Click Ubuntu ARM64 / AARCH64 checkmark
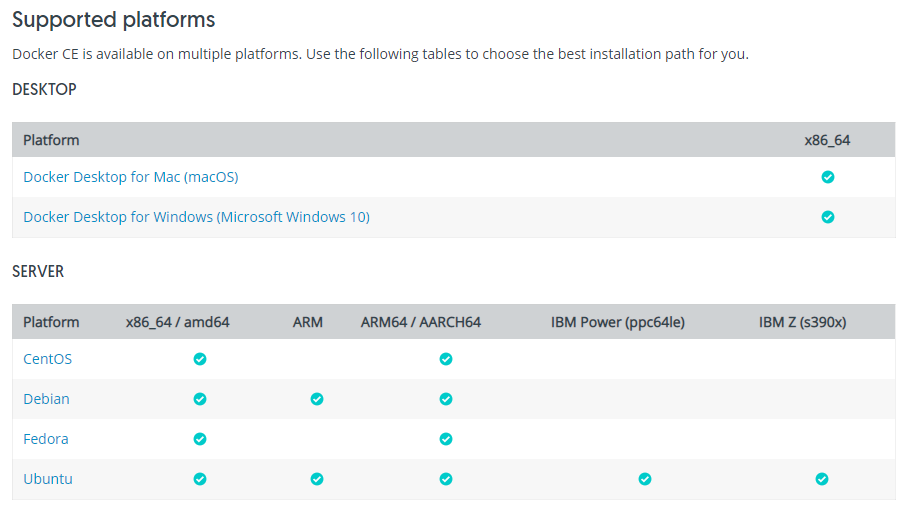Screen dimensions: 921x513 pyautogui.click(x=446, y=479)
